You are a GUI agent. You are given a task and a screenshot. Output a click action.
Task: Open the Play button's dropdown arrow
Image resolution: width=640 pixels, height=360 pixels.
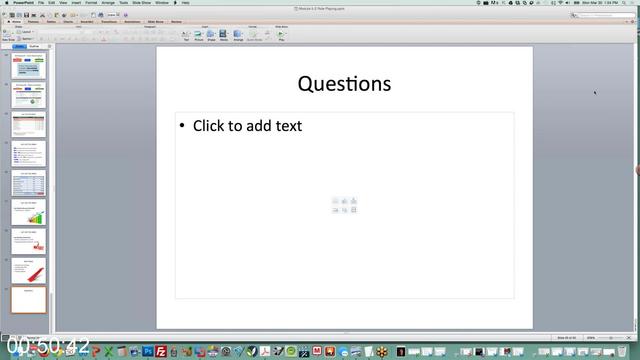[x=286, y=33]
